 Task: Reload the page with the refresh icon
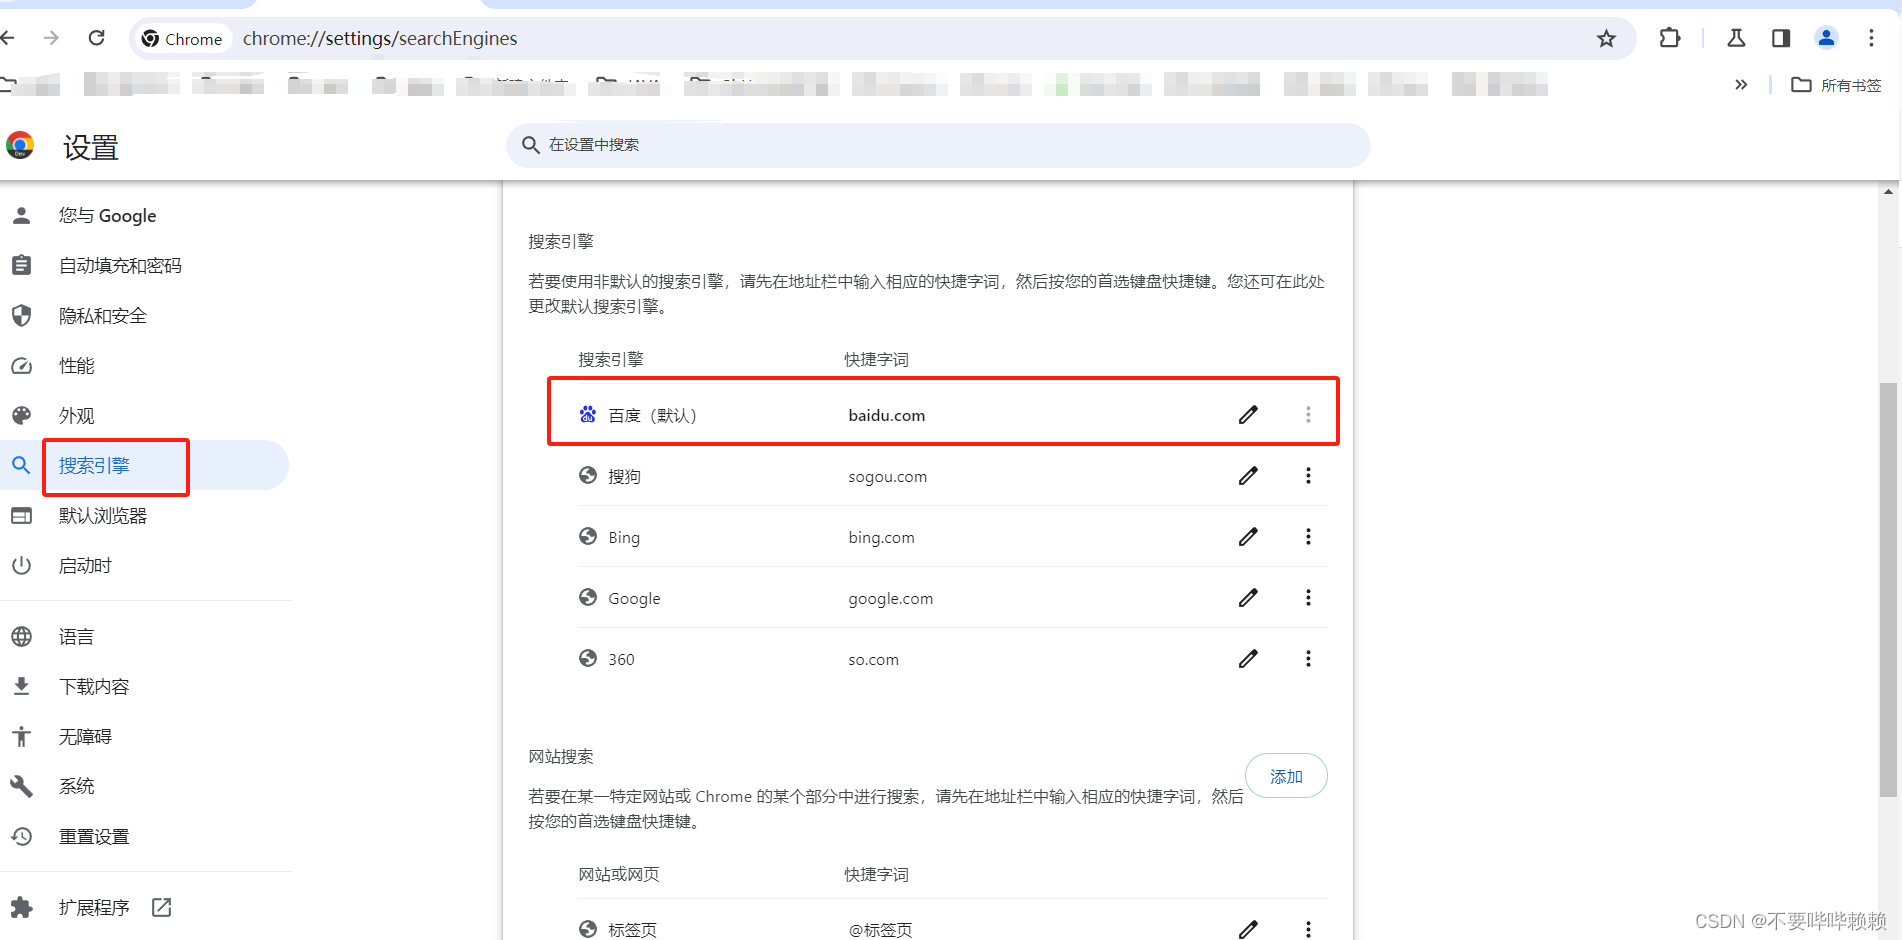point(96,38)
